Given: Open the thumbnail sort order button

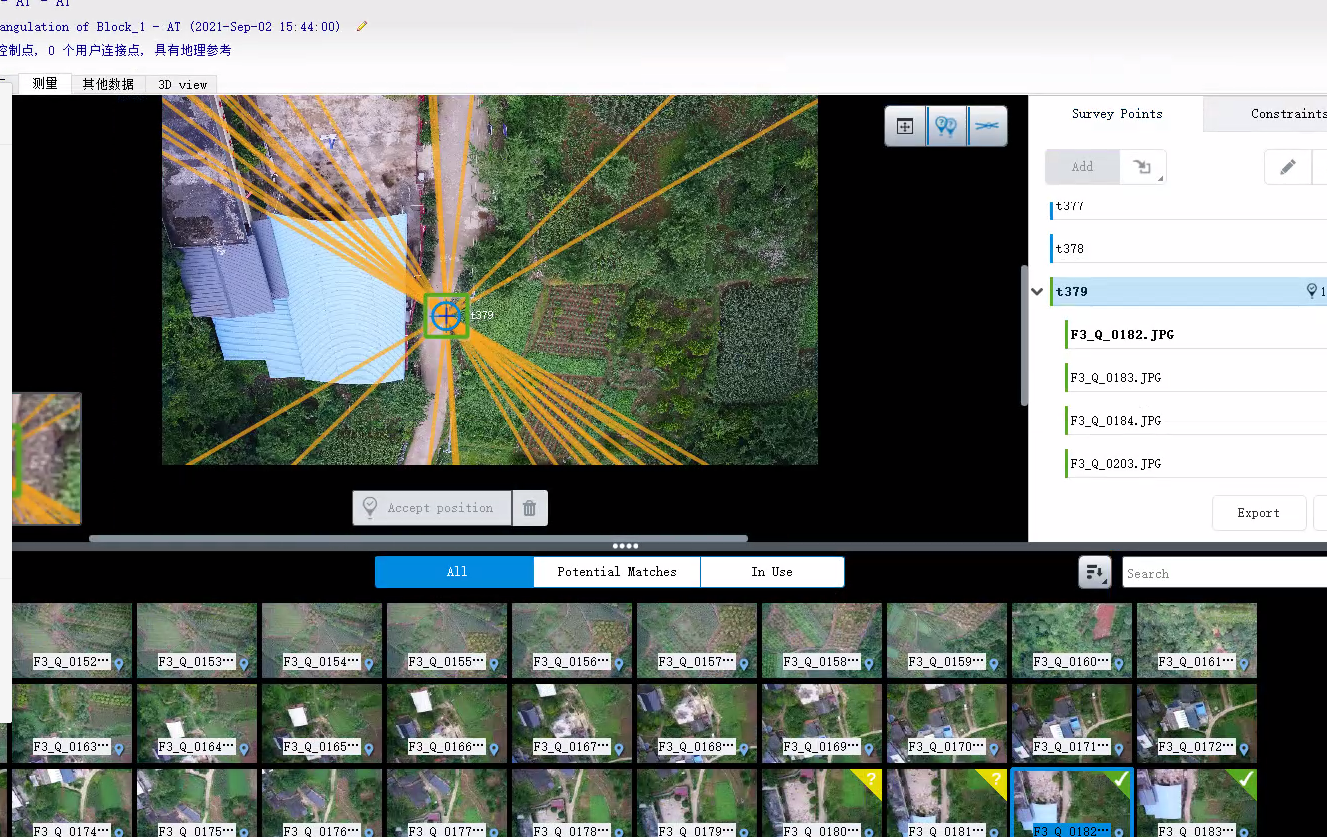Looking at the screenshot, I should tap(1095, 573).
